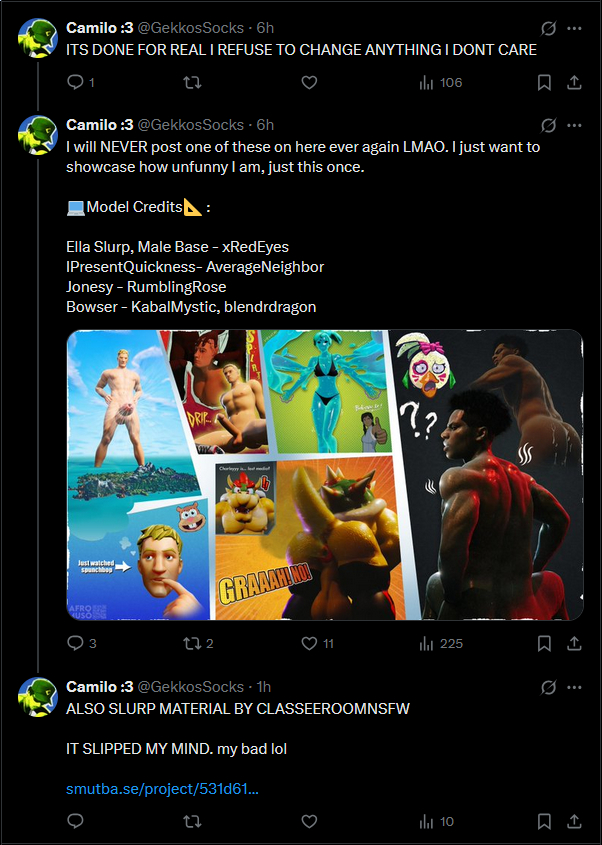Click Camilo's avatar on the first tweet
This screenshot has height=845, width=602.
pyautogui.click(x=38, y=37)
